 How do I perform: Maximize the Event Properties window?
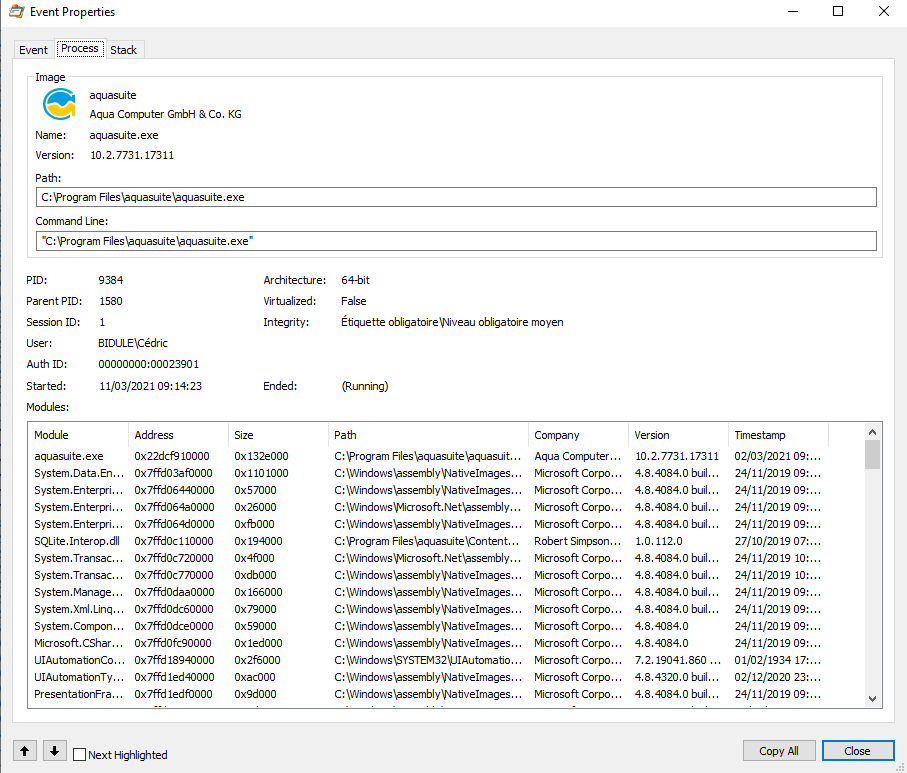point(838,12)
